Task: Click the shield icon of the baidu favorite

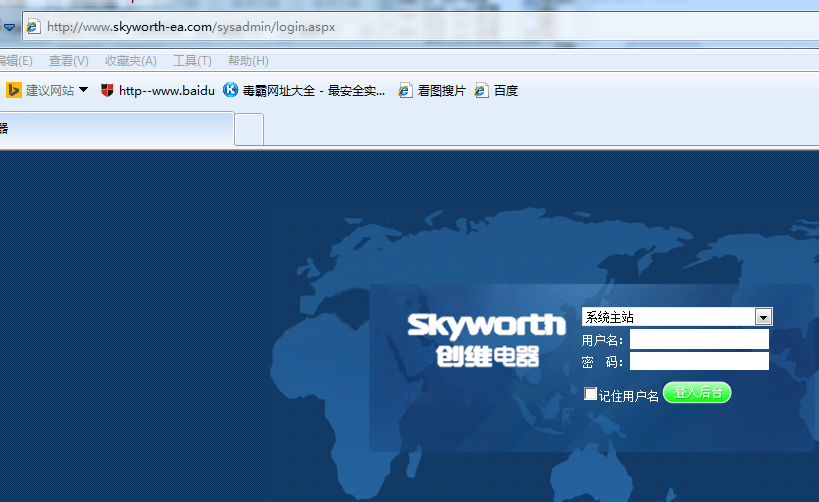Action: point(107,90)
